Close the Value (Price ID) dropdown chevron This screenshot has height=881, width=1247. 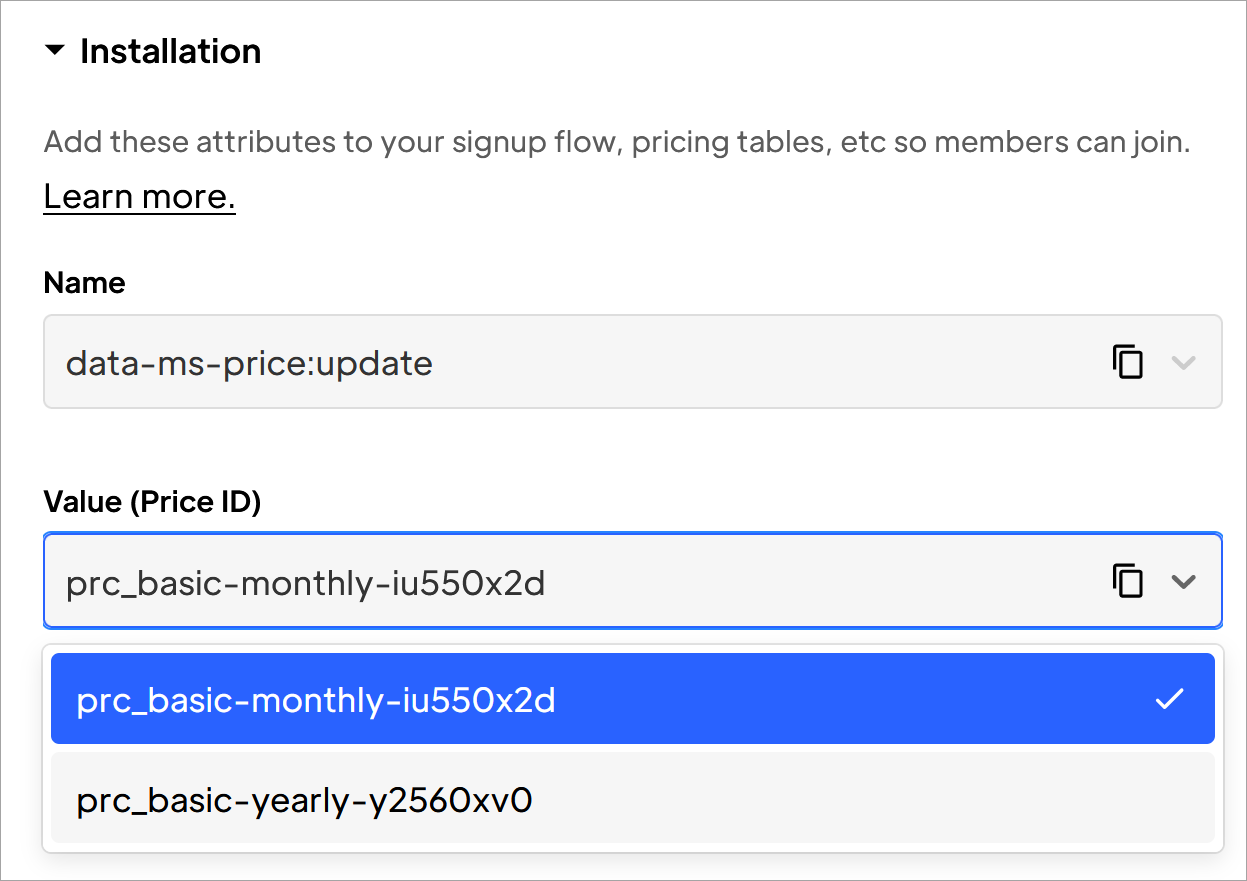(x=1184, y=582)
